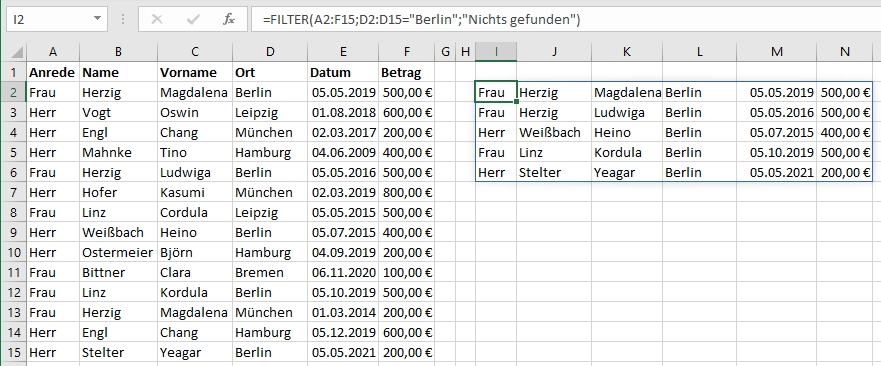
Task: Click the filtered result cell 05.07.2015
Action: tap(776, 133)
